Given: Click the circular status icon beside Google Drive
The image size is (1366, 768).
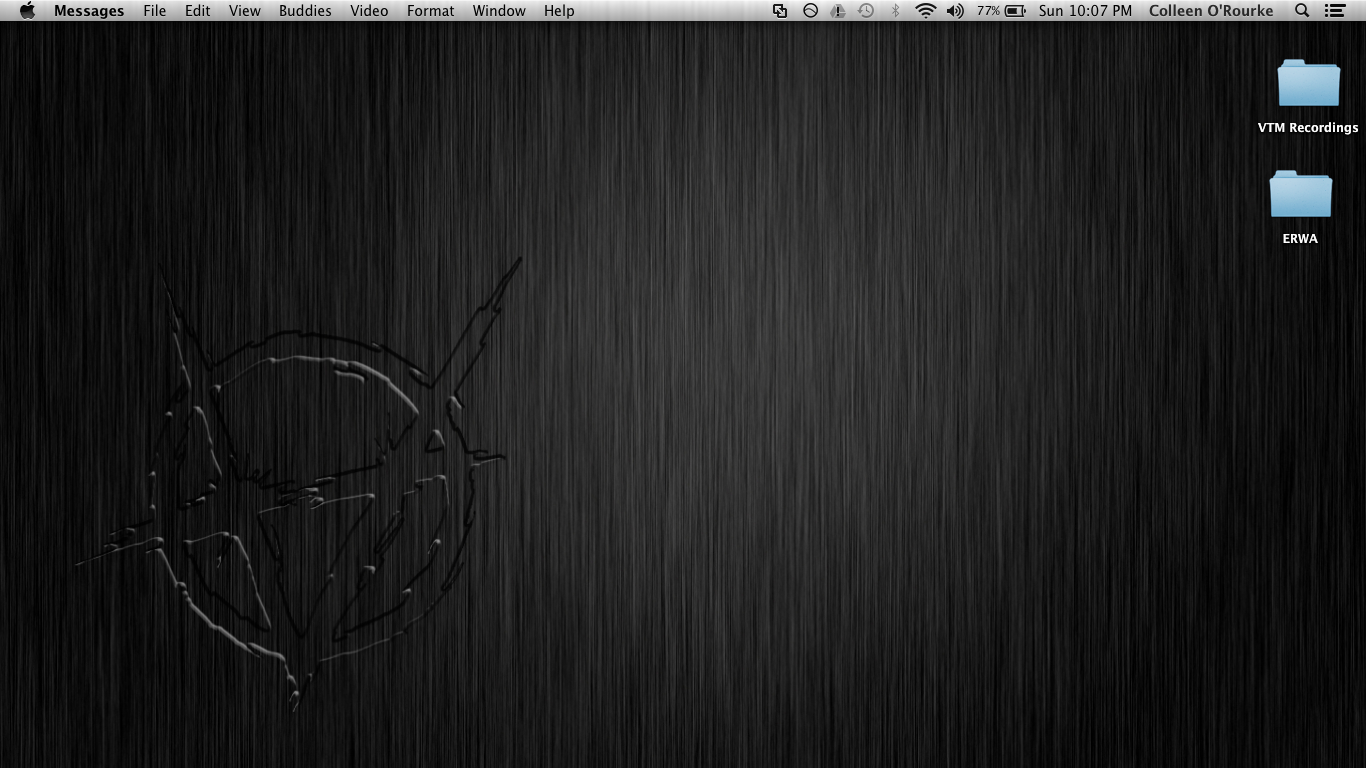Looking at the screenshot, I should (810, 11).
